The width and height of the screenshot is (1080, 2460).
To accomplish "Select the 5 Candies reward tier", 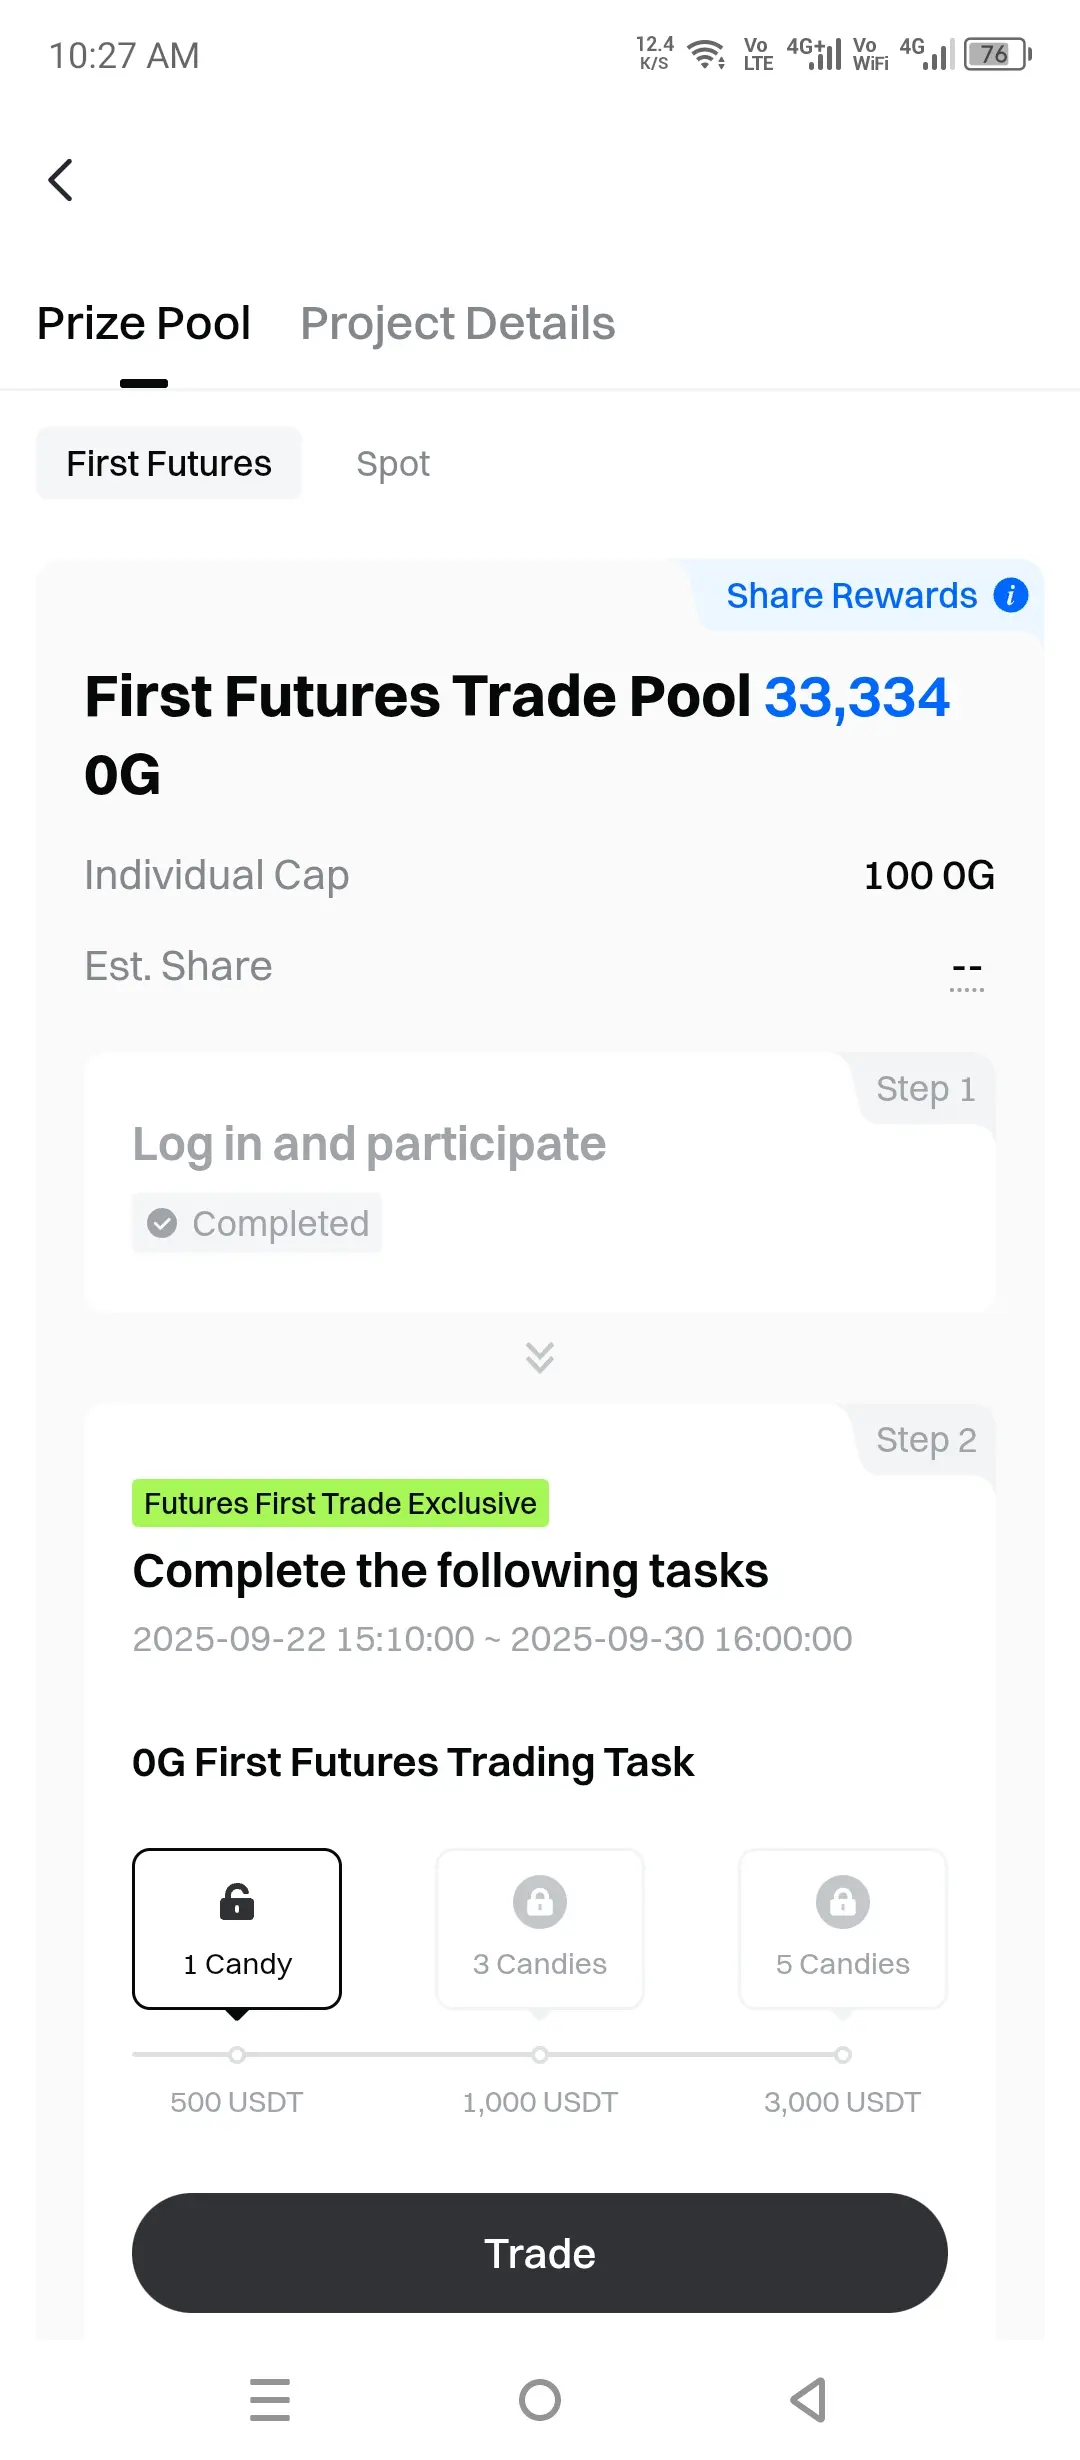I will pos(843,1928).
